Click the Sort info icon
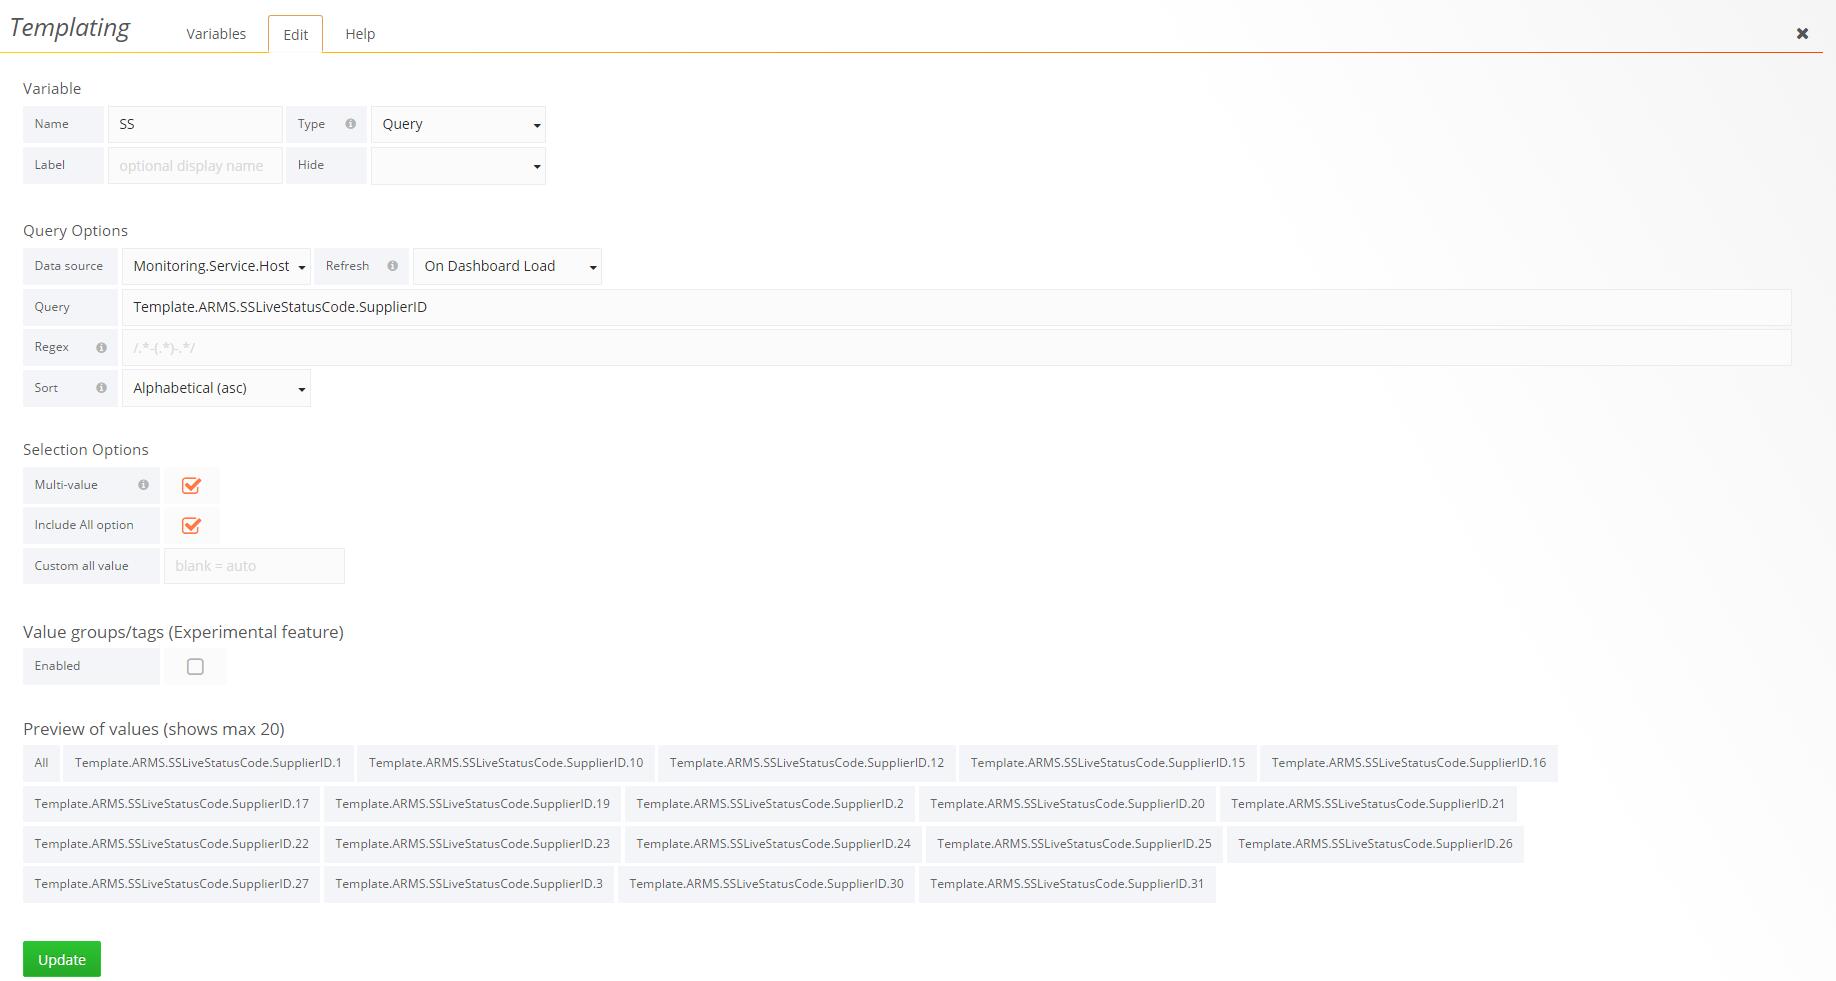 101,388
